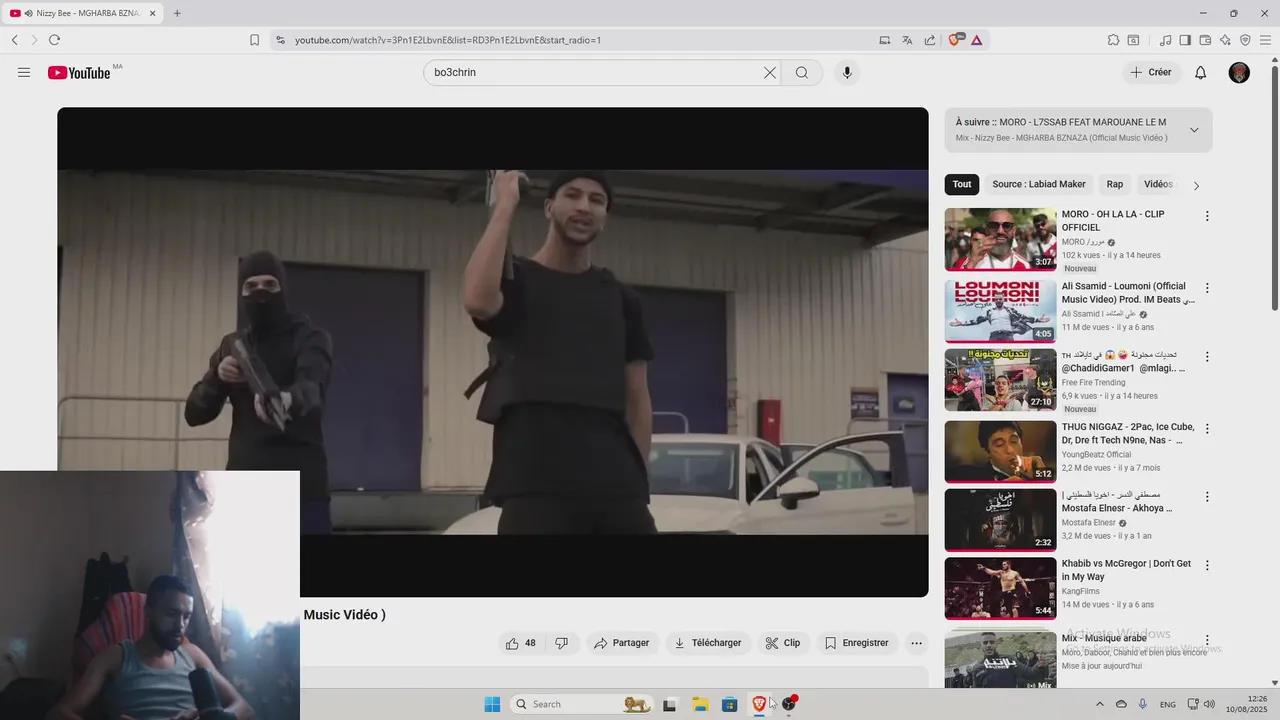Open Mostafa Elnesr video thumbnail
1280x720 pixels.
pyautogui.click(x=1000, y=520)
